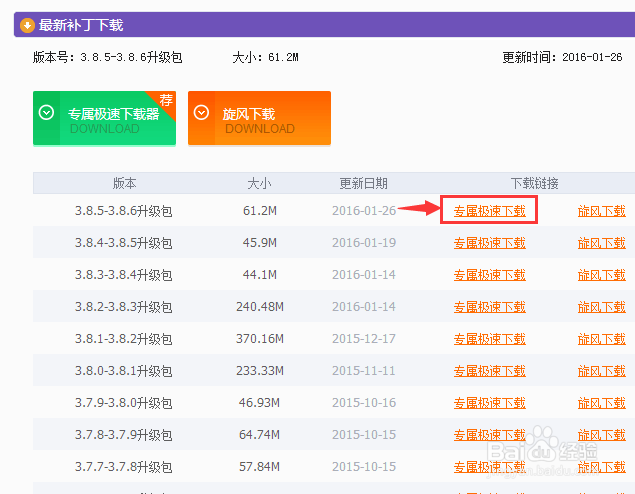The height and width of the screenshot is (494, 635).
Task: Click the 版本 column header
Action: pyautogui.click(x=124, y=183)
